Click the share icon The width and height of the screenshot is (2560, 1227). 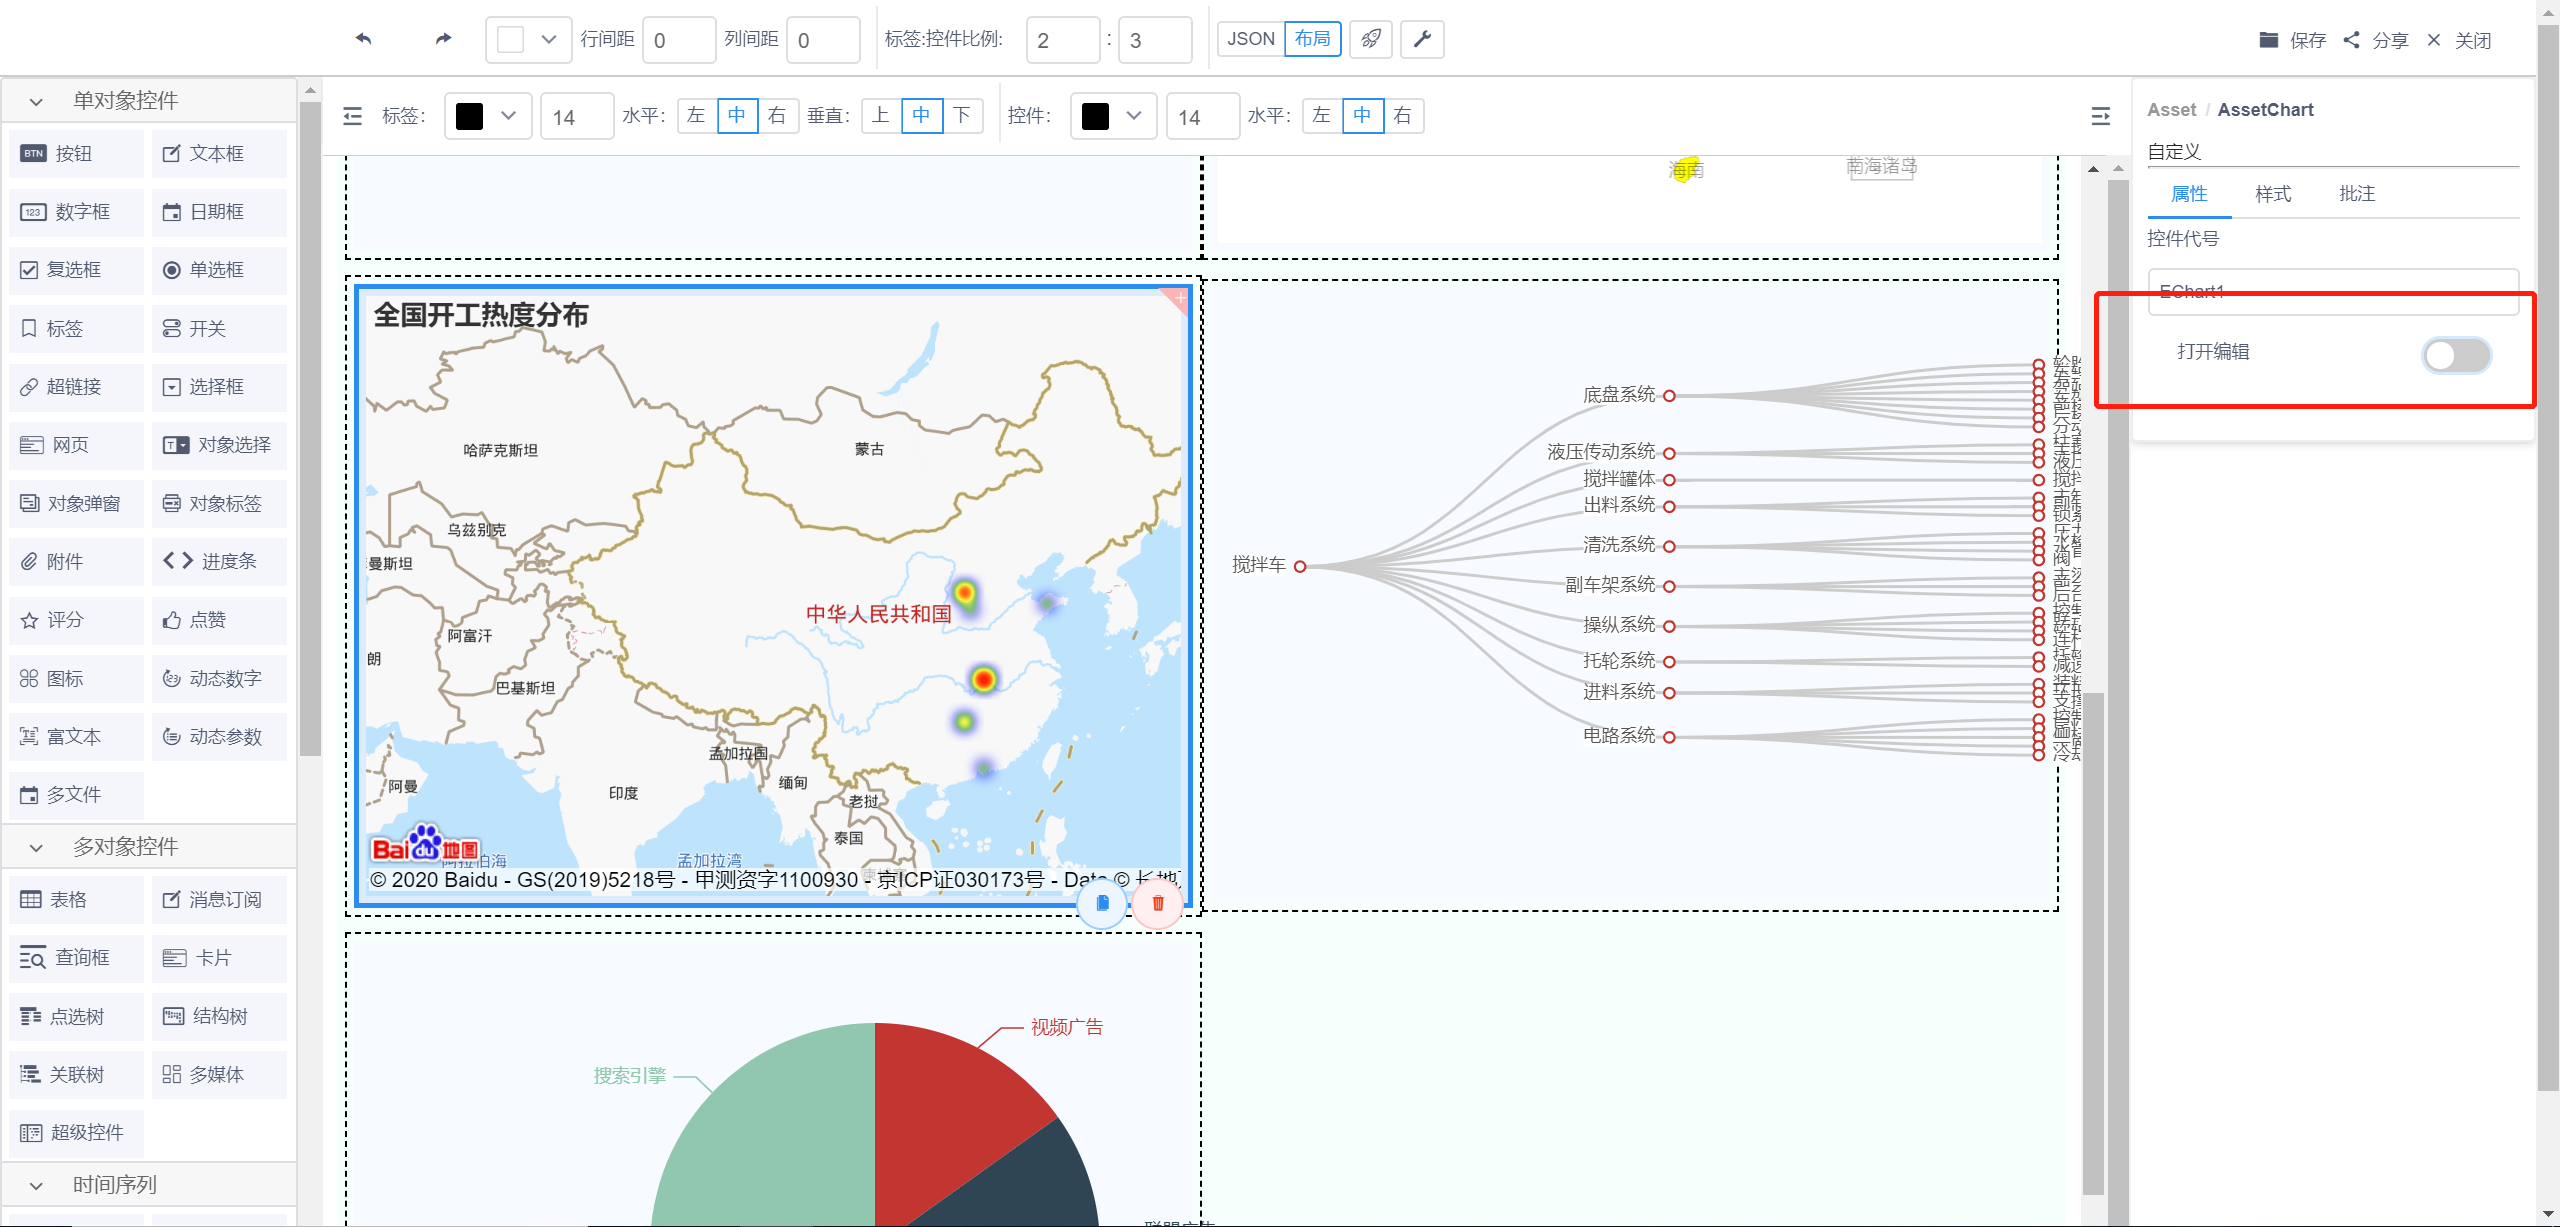click(2352, 40)
